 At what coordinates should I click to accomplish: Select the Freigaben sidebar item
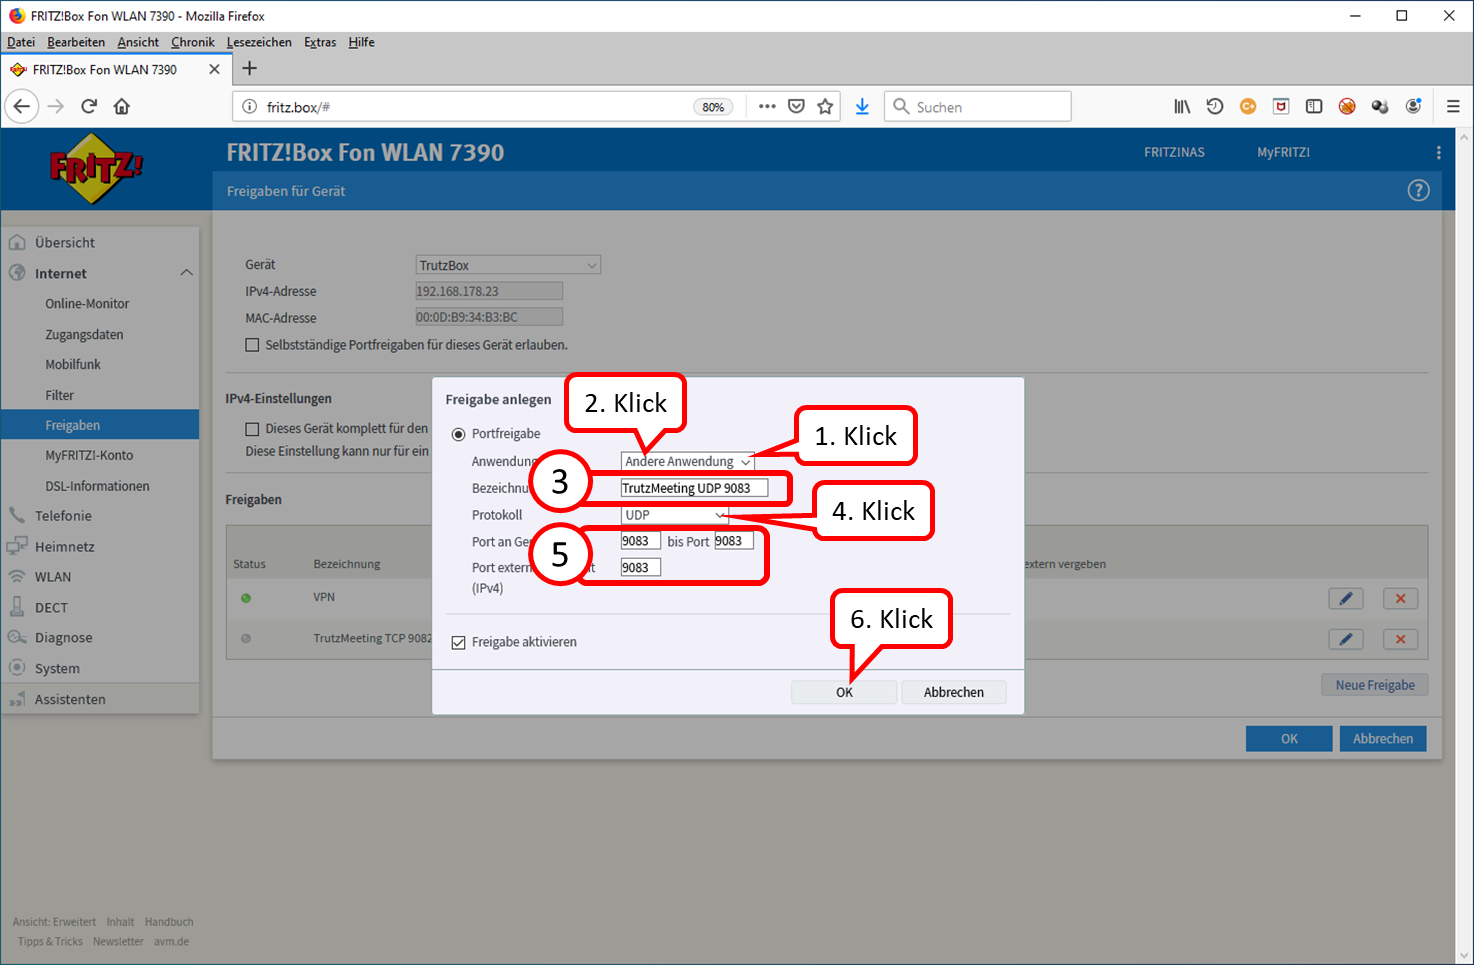tap(100, 425)
